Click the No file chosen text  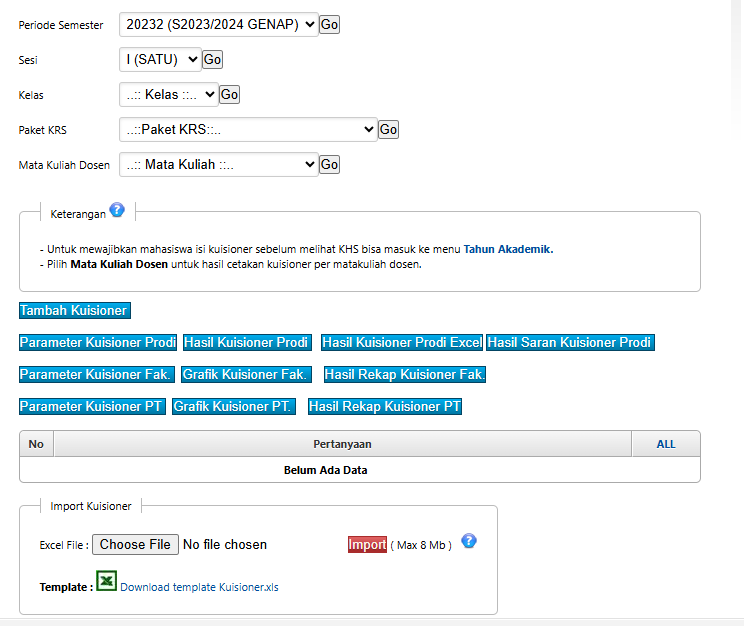tap(225, 544)
